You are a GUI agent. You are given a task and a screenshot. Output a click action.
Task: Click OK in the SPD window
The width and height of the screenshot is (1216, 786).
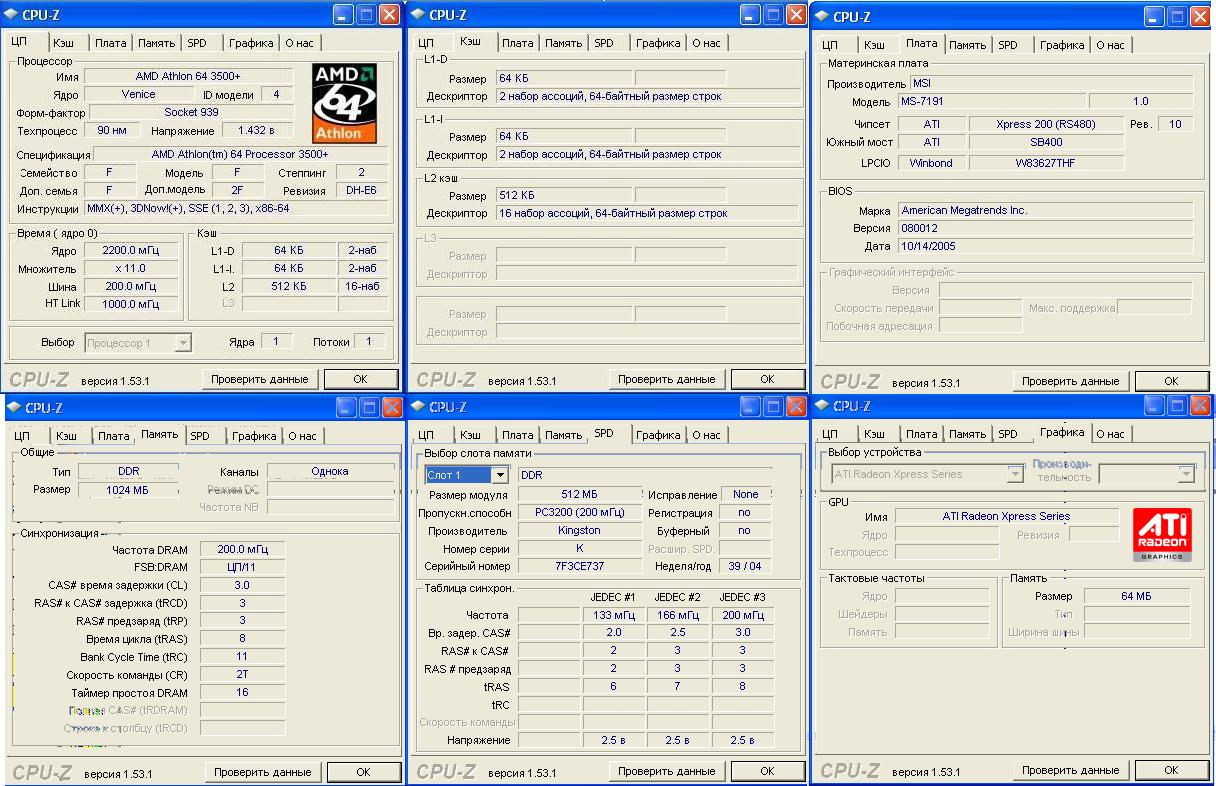pos(767,771)
